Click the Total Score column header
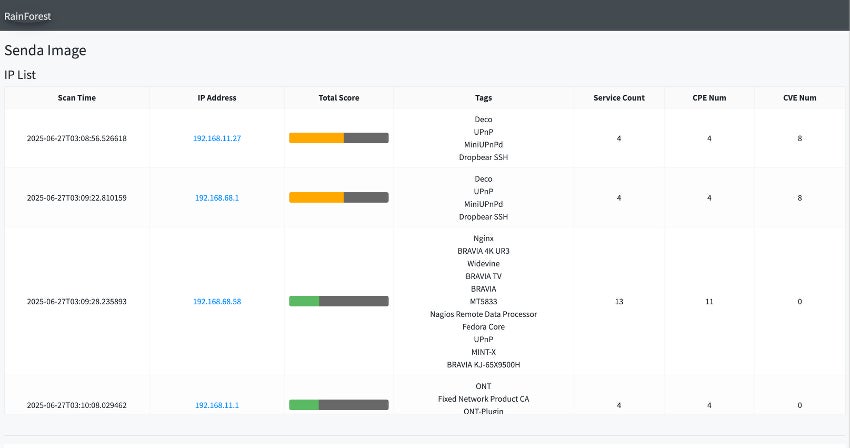This screenshot has height=448, width=850. tap(339, 98)
